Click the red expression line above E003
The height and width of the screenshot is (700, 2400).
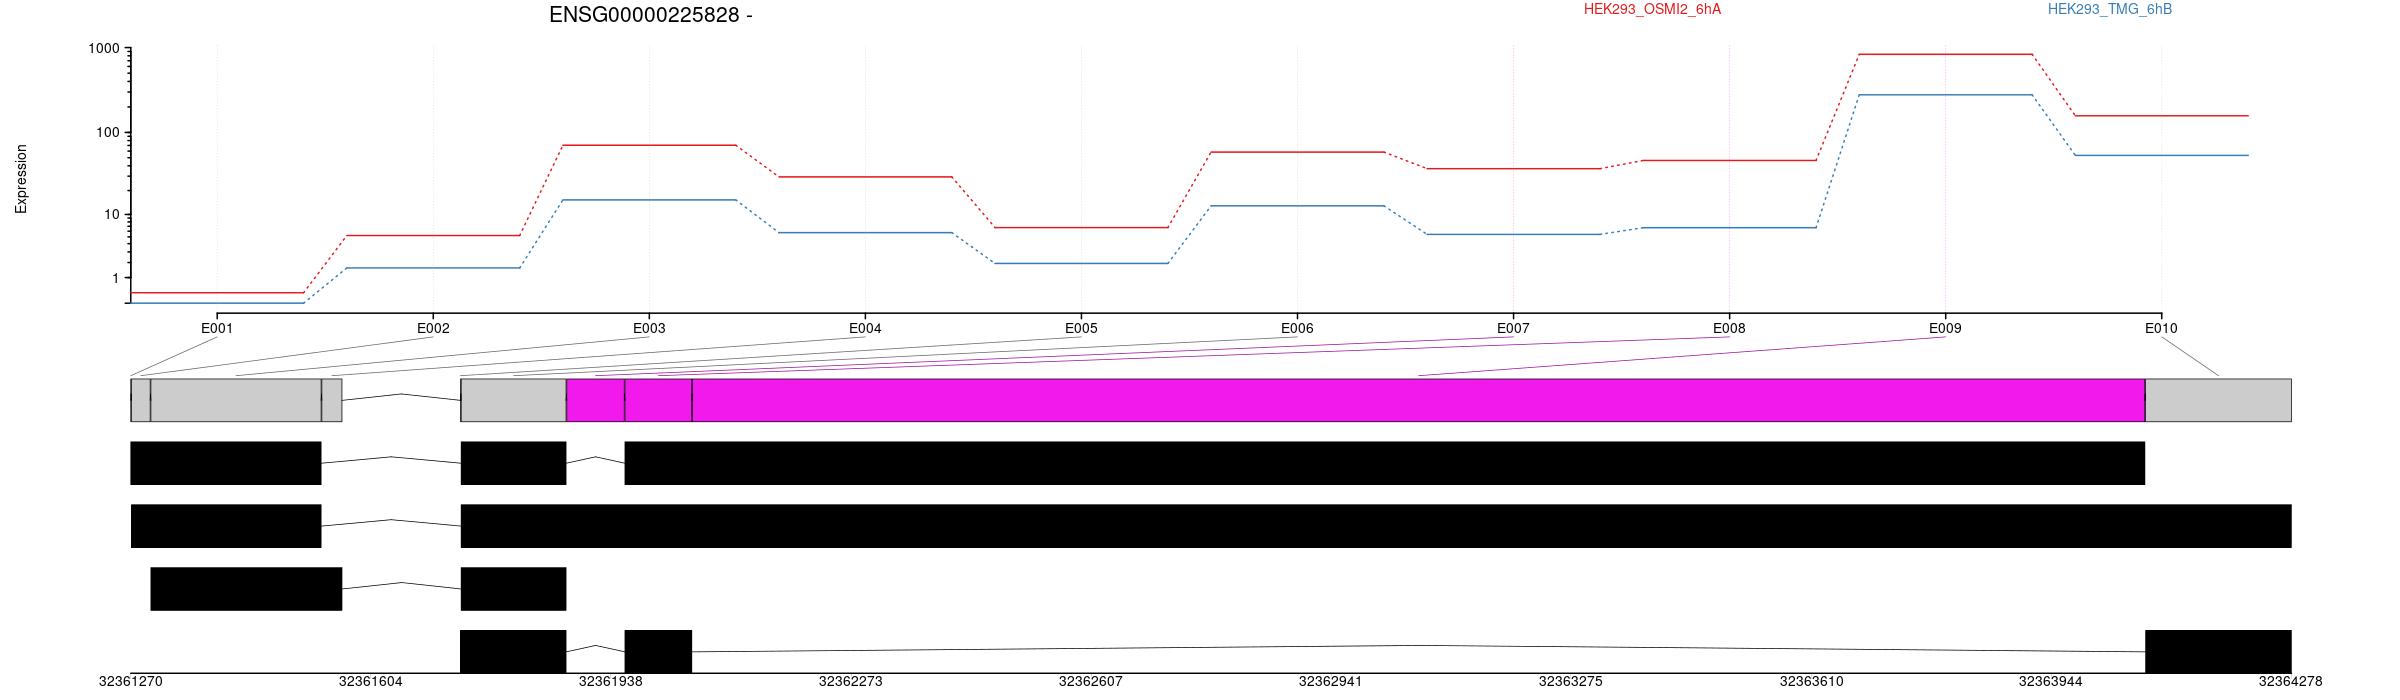[649, 145]
